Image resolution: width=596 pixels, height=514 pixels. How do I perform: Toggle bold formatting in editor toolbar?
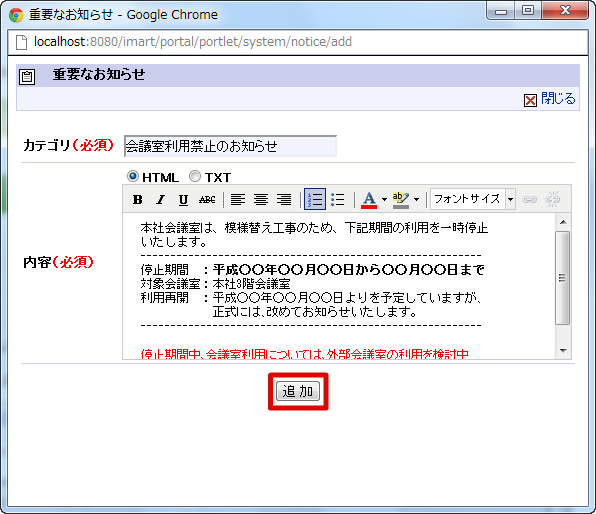click(x=138, y=199)
